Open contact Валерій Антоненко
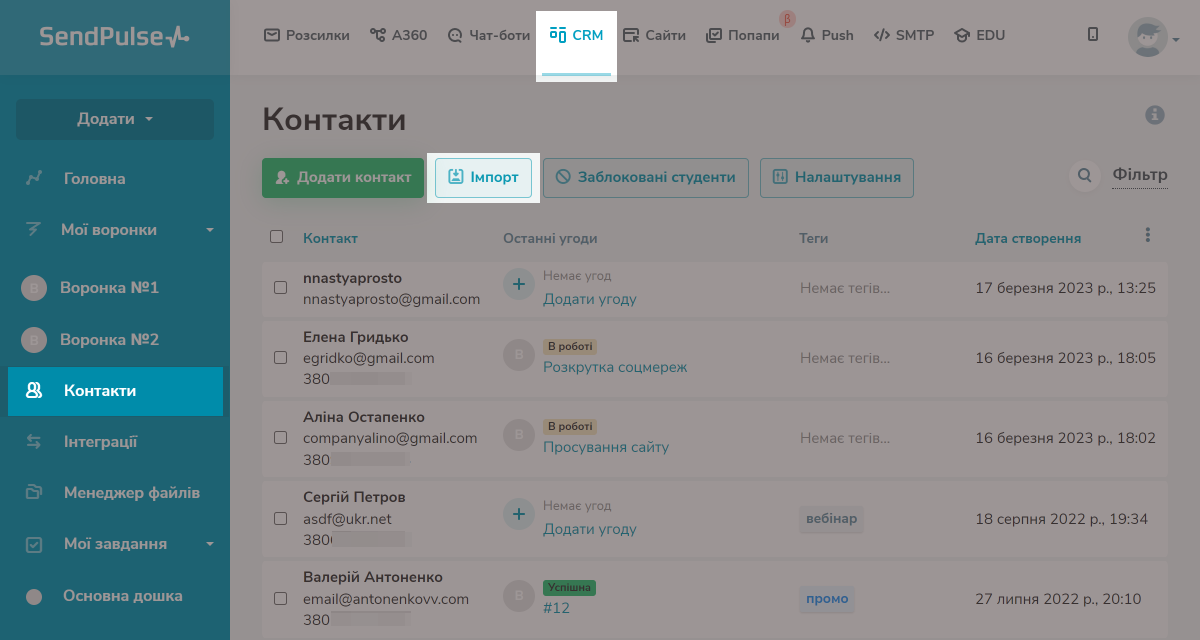Image resolution: width=1200 pixels, height=640 pixels. (x=373, y=577)
